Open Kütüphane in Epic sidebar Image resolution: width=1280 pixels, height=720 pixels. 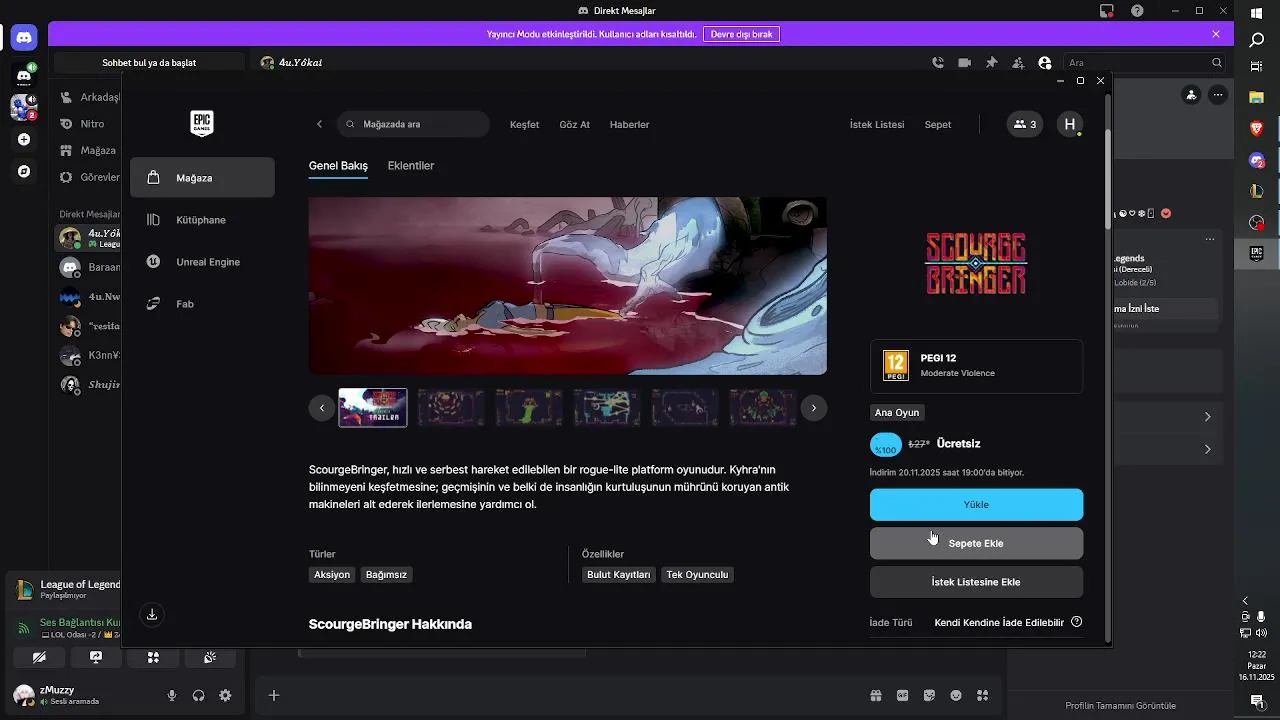[202, 220]
